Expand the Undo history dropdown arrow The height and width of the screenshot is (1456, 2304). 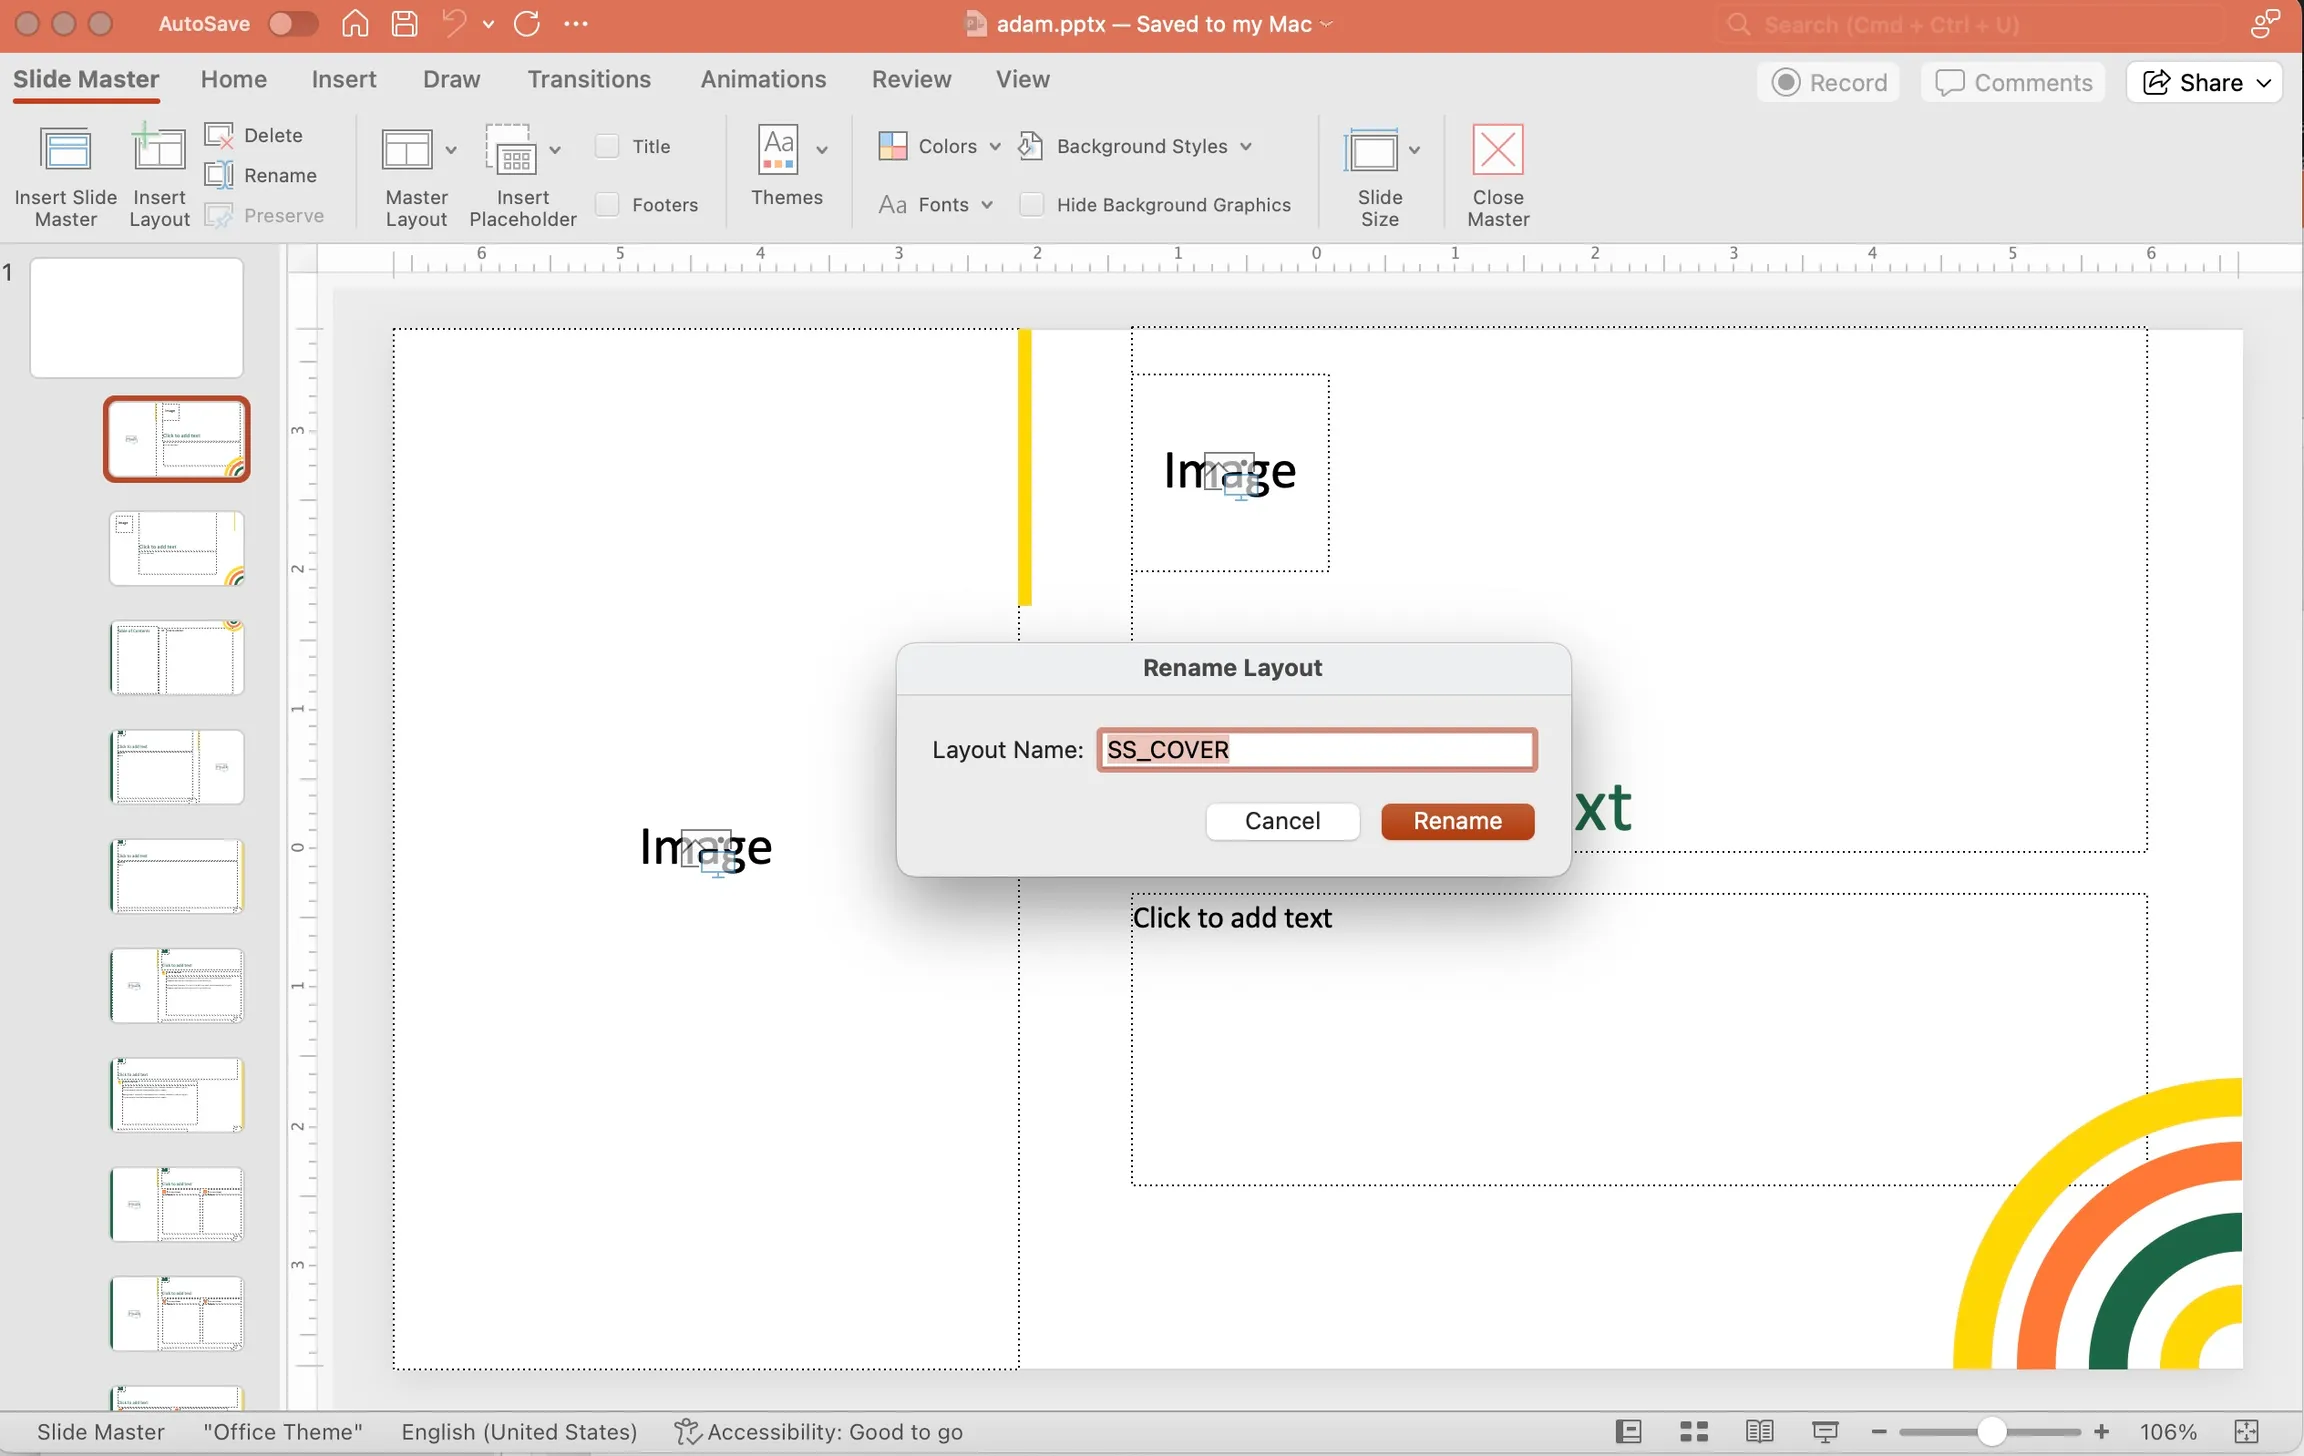[488, 24]
